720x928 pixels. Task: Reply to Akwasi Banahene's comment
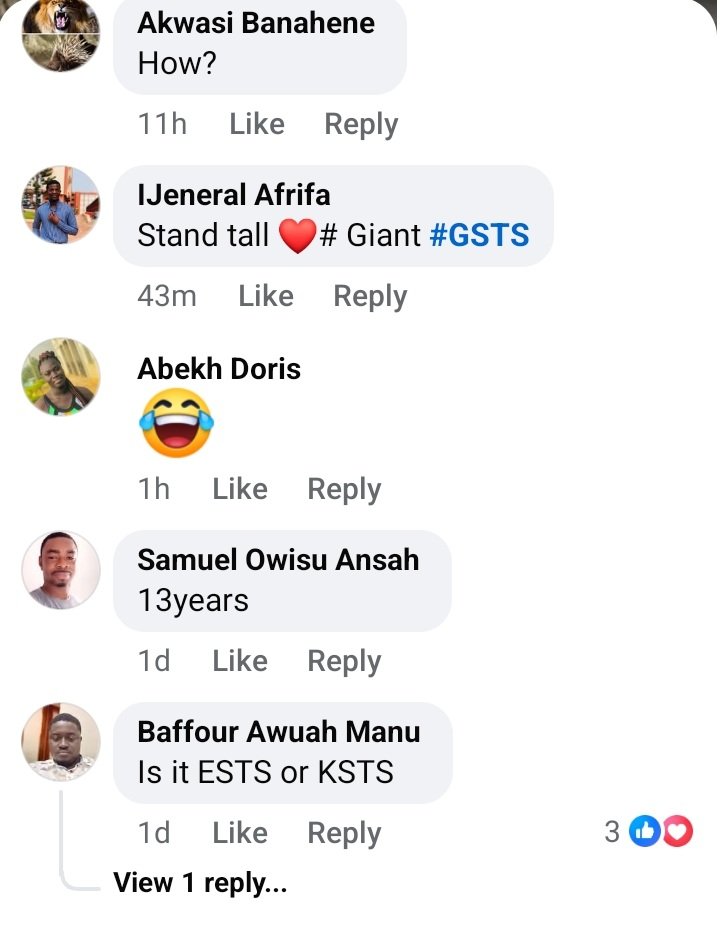click(x=361, y=125)
